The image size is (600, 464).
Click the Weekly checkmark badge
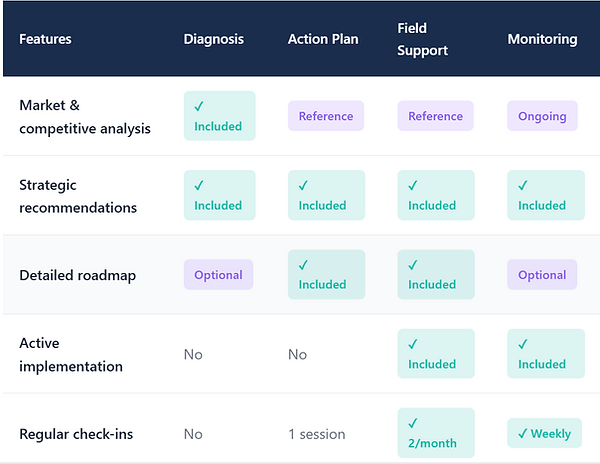(544, 434)
